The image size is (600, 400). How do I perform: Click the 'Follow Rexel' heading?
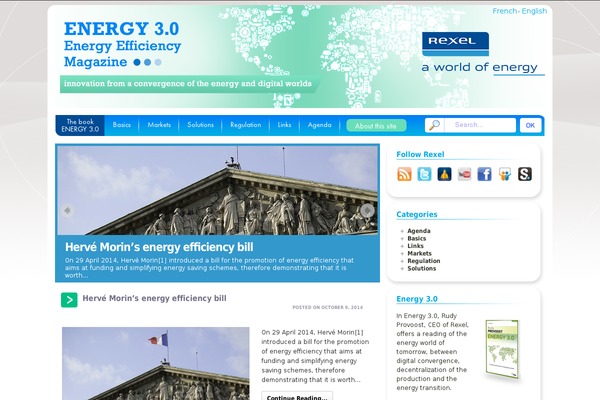[420, 155]
